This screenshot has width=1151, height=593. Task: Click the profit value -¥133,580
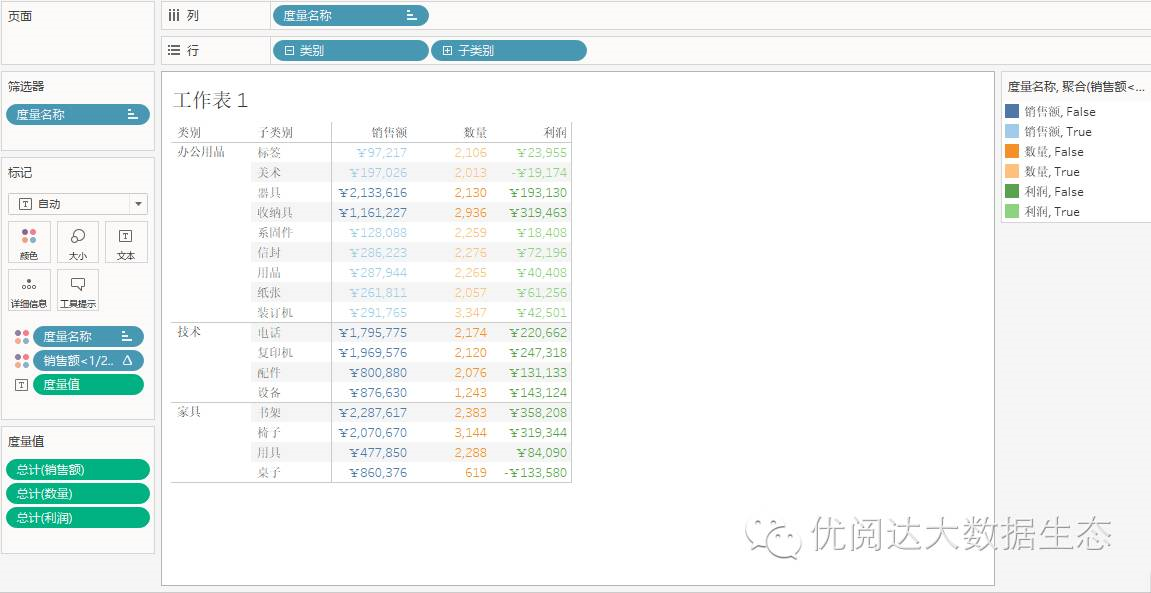click(x=535, y=473)
